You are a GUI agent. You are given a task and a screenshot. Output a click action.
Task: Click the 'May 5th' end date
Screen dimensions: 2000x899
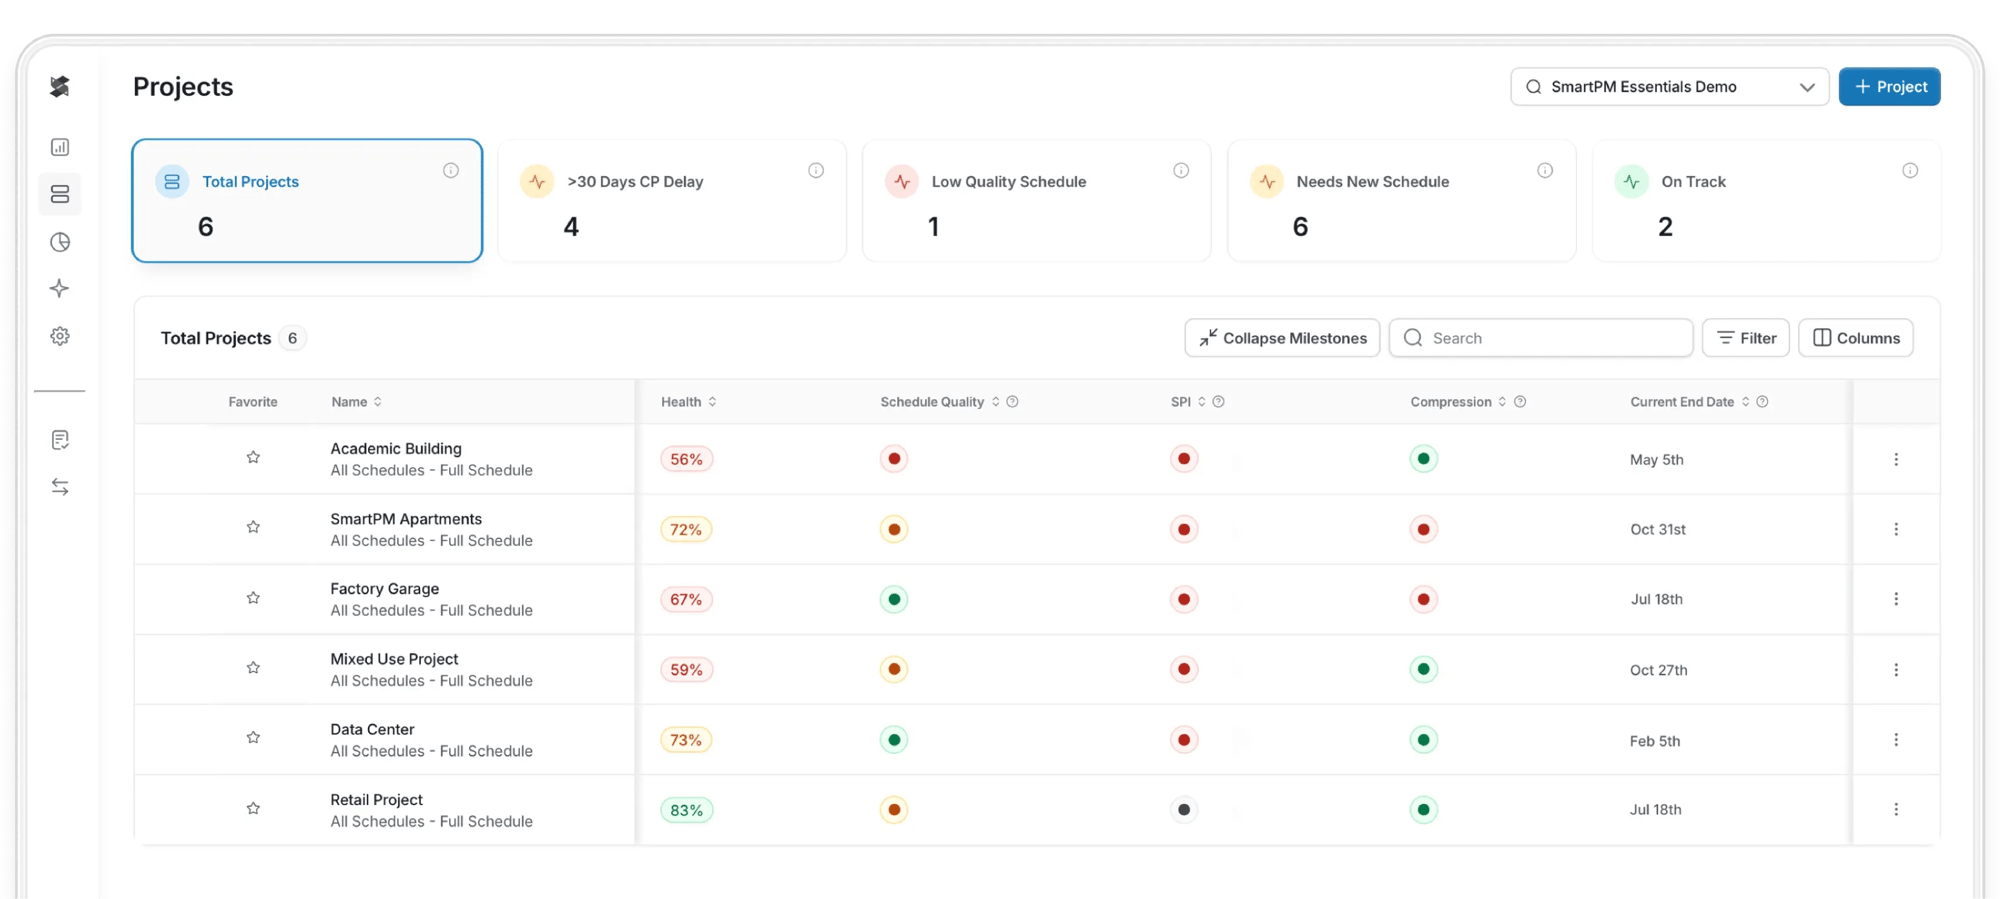(1657, 460)
